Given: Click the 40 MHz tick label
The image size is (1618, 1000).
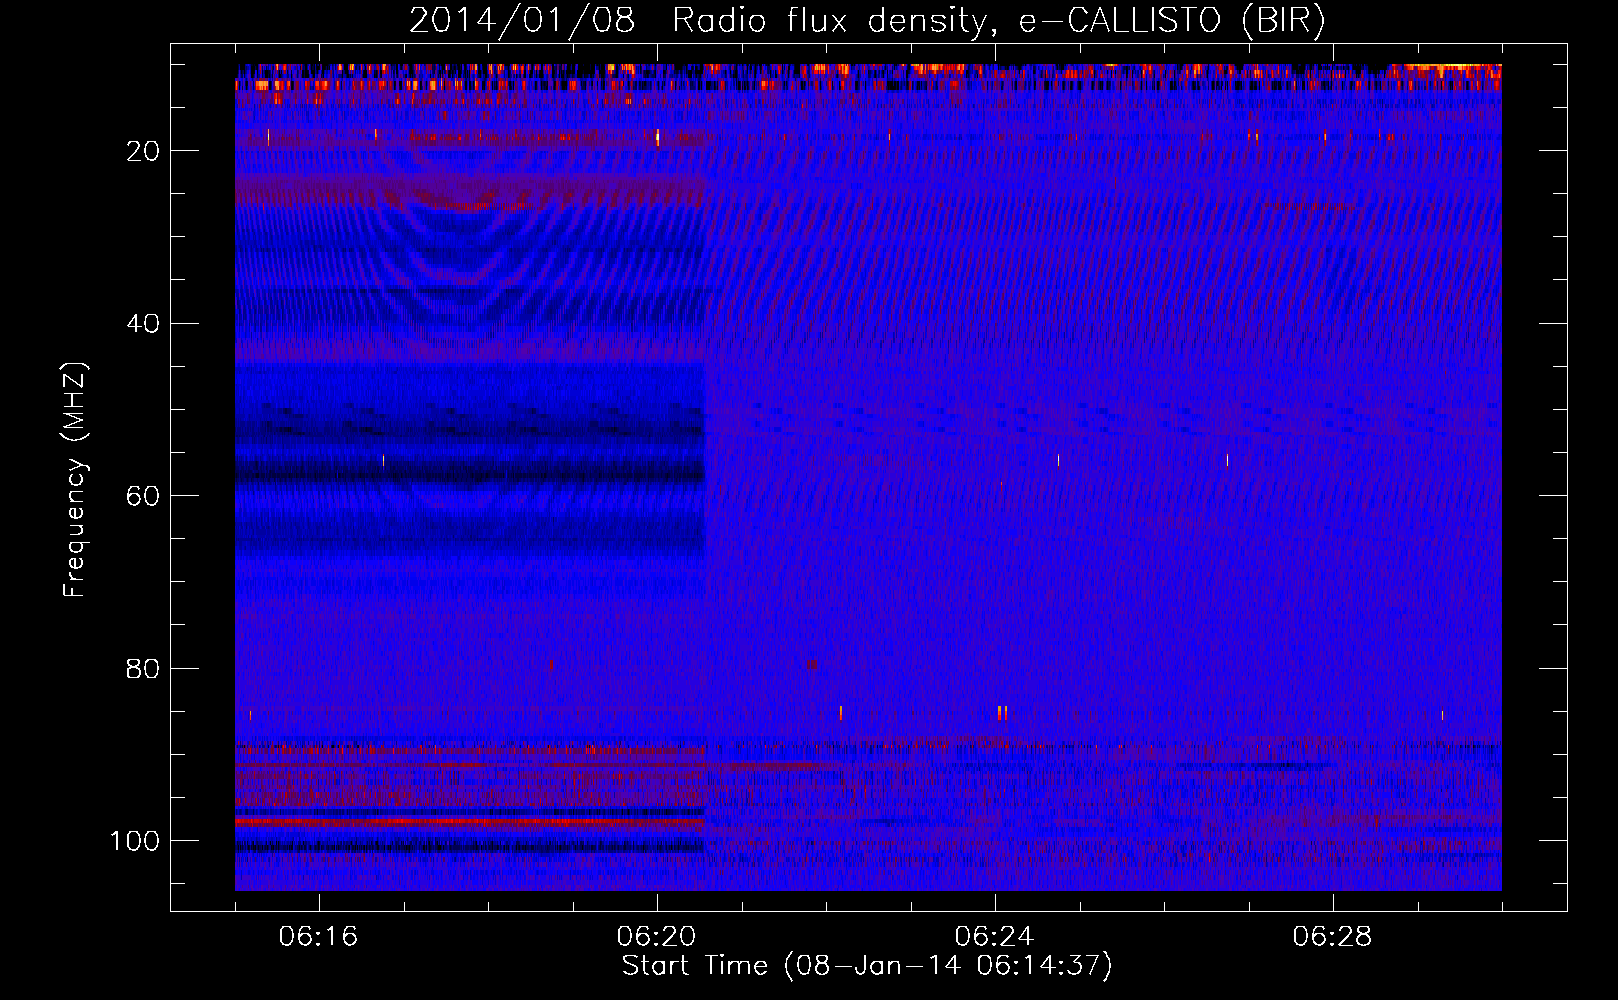Looking at the screenshot, I should click(x=143, y=323).
